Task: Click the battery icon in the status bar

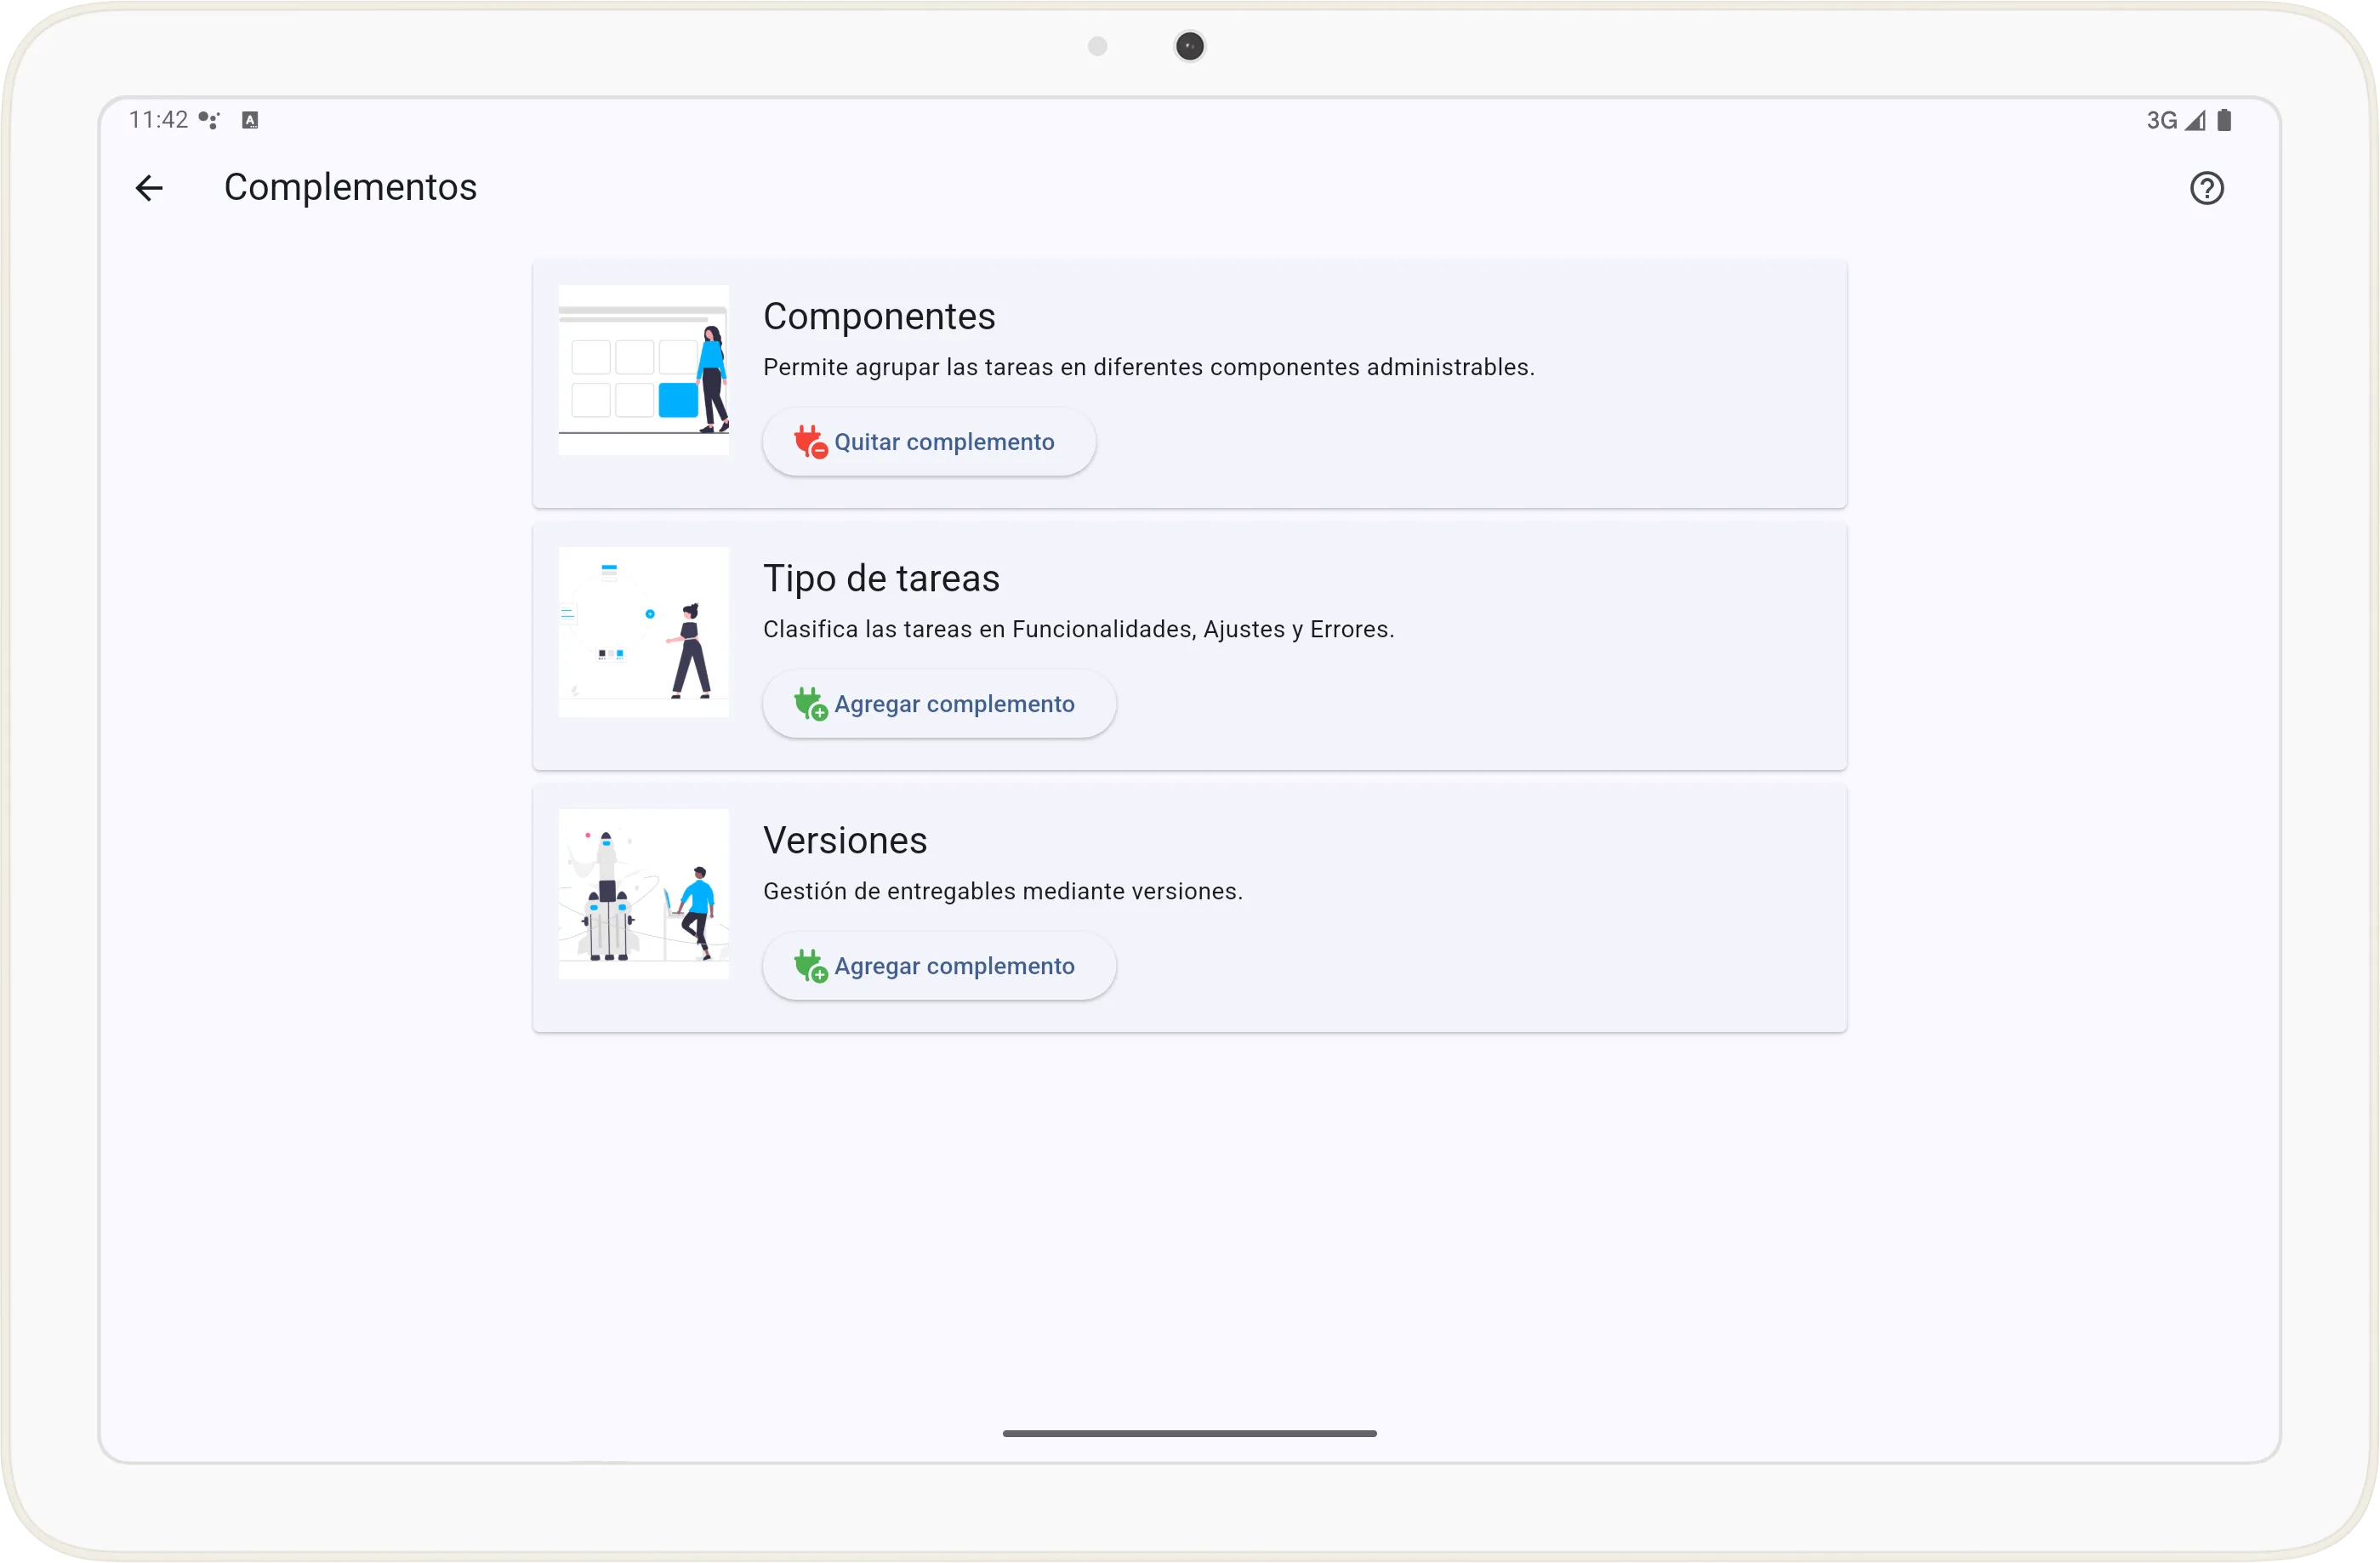Action: 2225,119
